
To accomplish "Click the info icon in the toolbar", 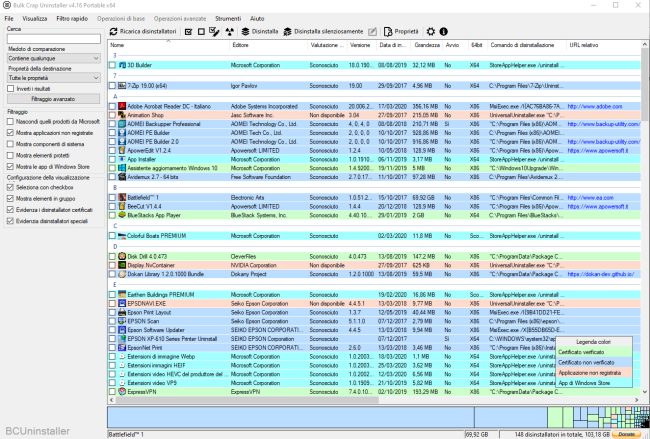I will [x=444, y=32].
